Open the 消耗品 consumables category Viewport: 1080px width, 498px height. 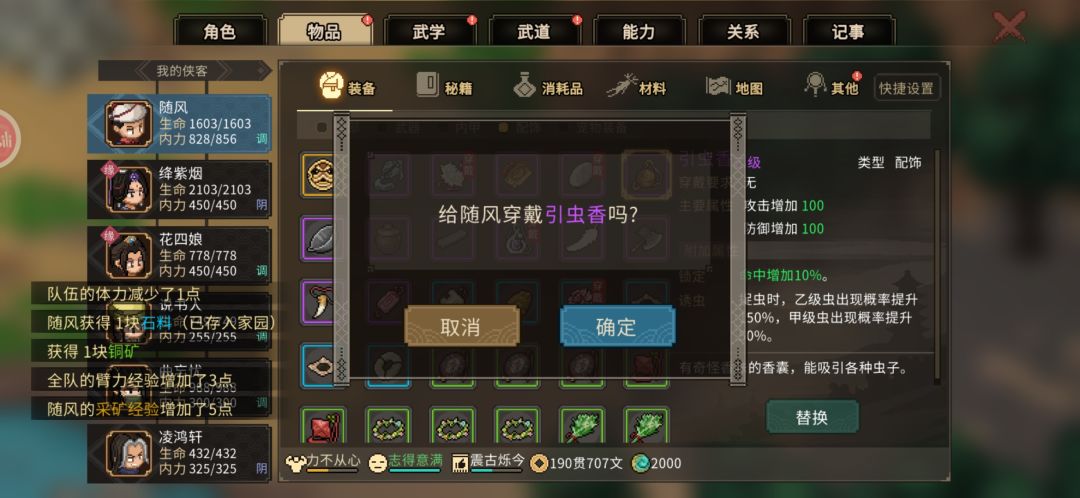click(548, 87)
